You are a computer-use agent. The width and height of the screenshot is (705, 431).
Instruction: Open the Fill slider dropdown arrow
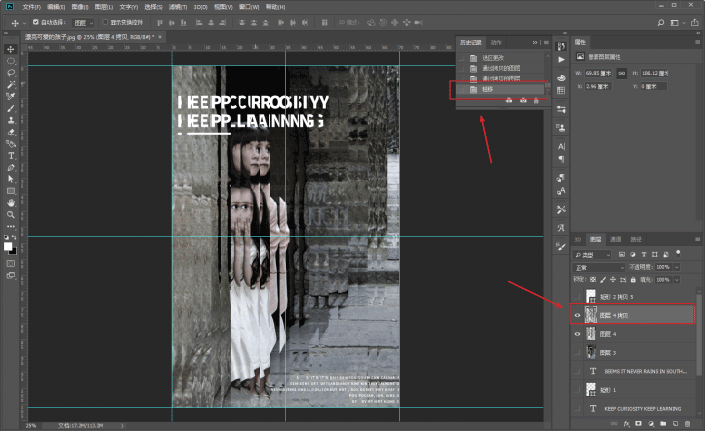point(677,280)
